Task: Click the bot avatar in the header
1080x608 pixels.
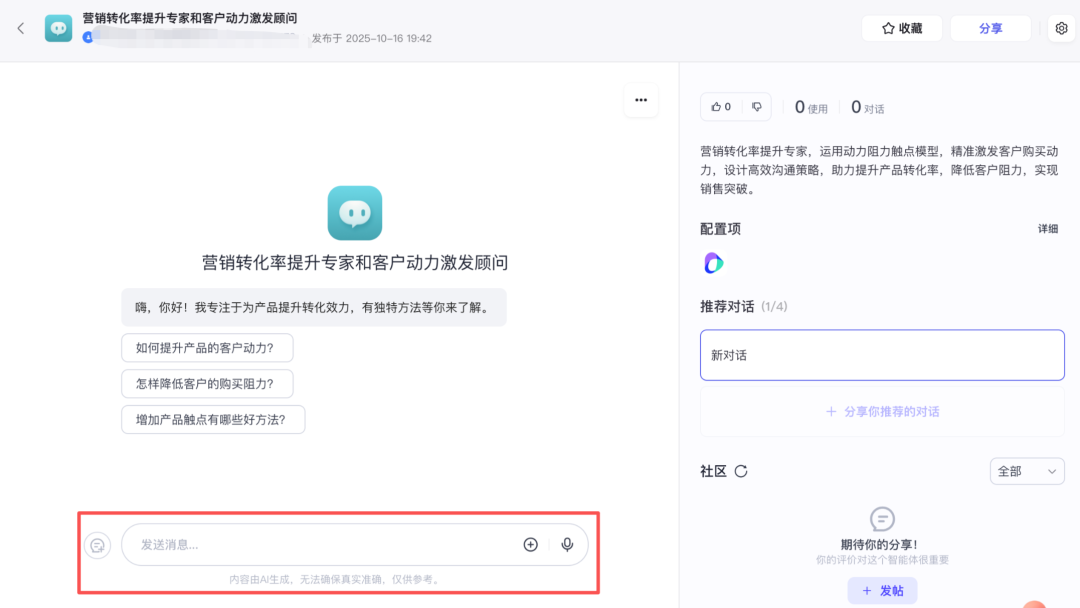Action: [59, 28]
